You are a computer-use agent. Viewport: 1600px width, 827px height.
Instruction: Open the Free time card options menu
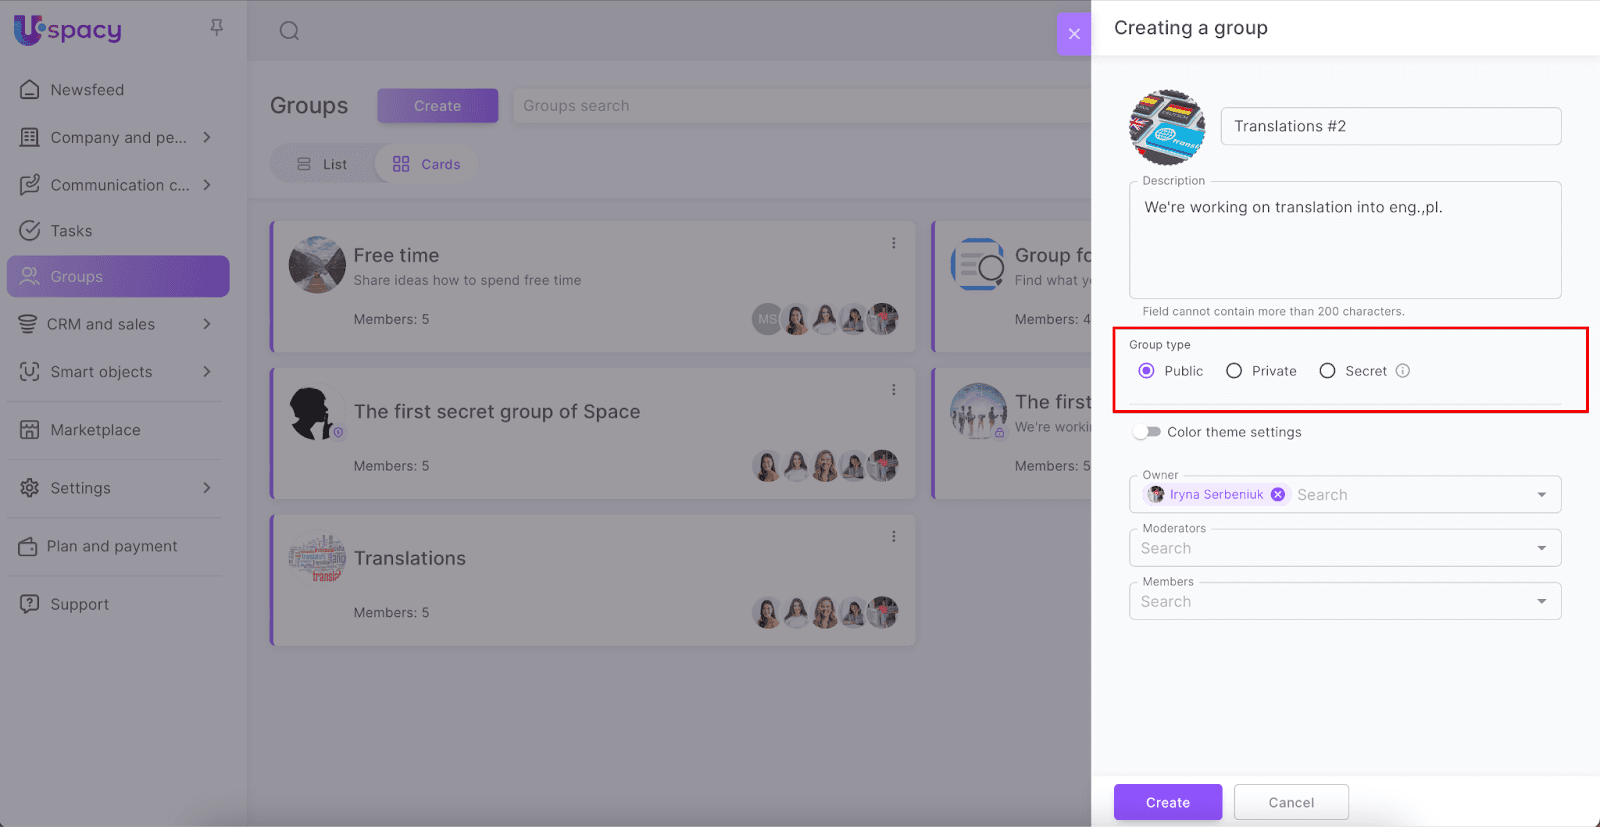tap(893, 243)
